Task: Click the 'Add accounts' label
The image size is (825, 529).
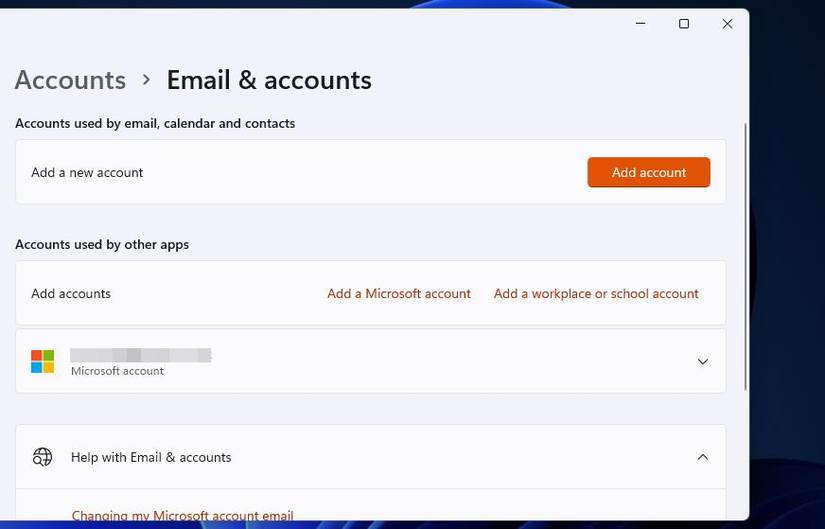Action: point(71,293)
